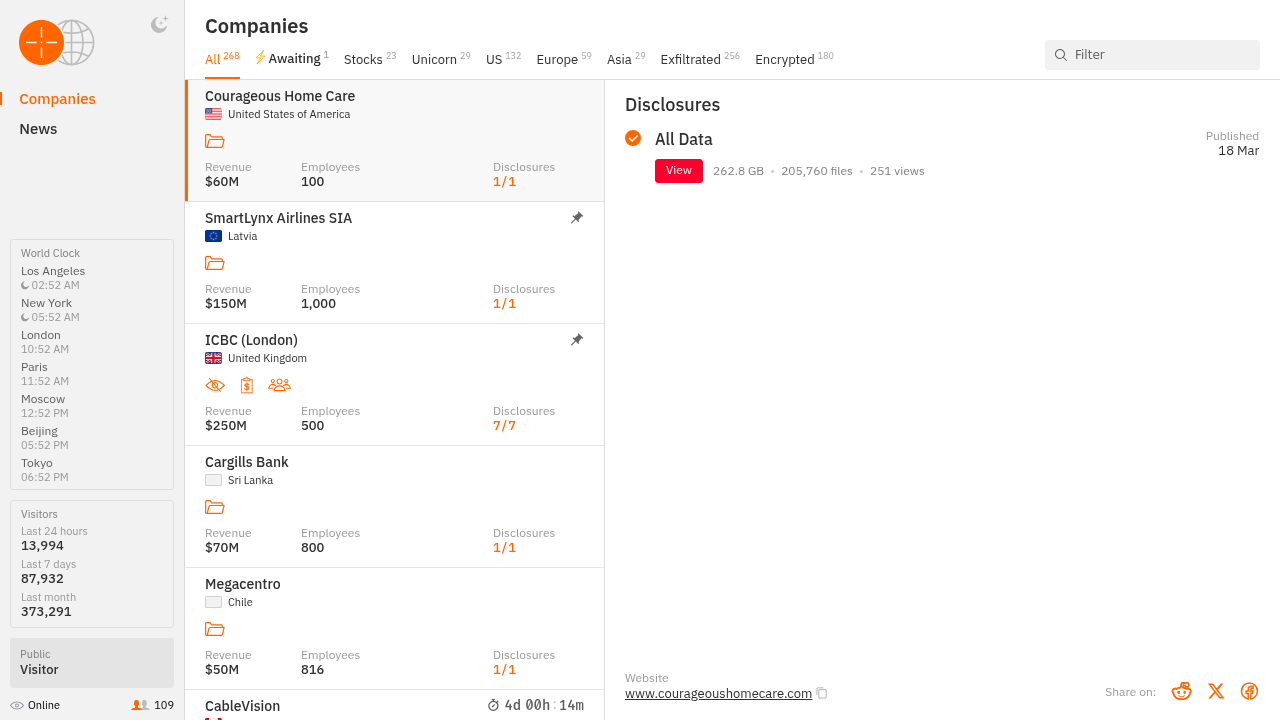Image resolution: width=1280 pixels, height=720 pixels.
Task: Open www.courageoushomecare.com link
Action: pyautogui.click(x=718, y=693)
